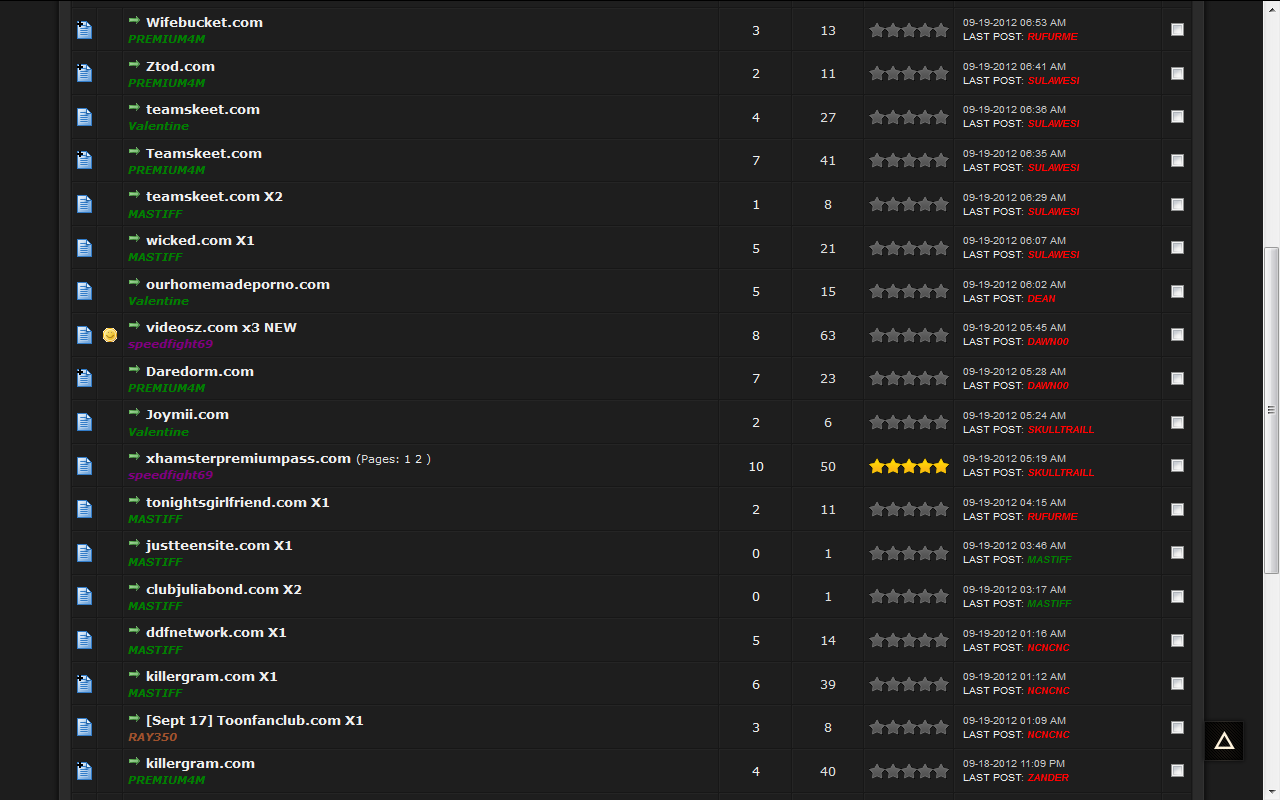Open the Daredorm.com thread title
Screen dimensions: 1280x800
200,371
